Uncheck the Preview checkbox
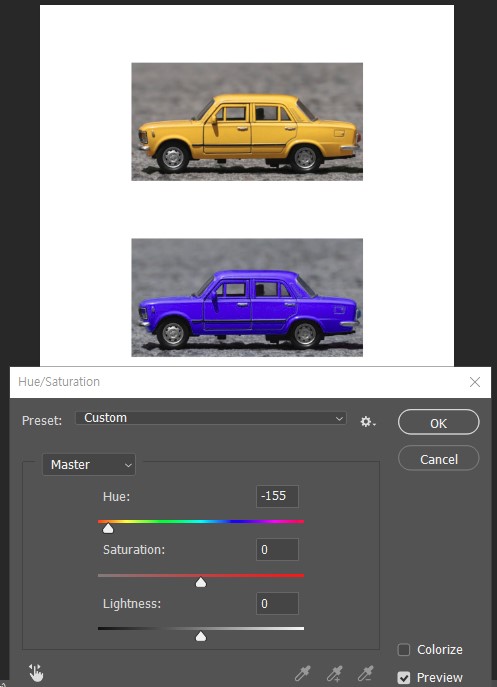Image resolution: width=497 pixels, height=687 pixels. (x=404, y=677)
